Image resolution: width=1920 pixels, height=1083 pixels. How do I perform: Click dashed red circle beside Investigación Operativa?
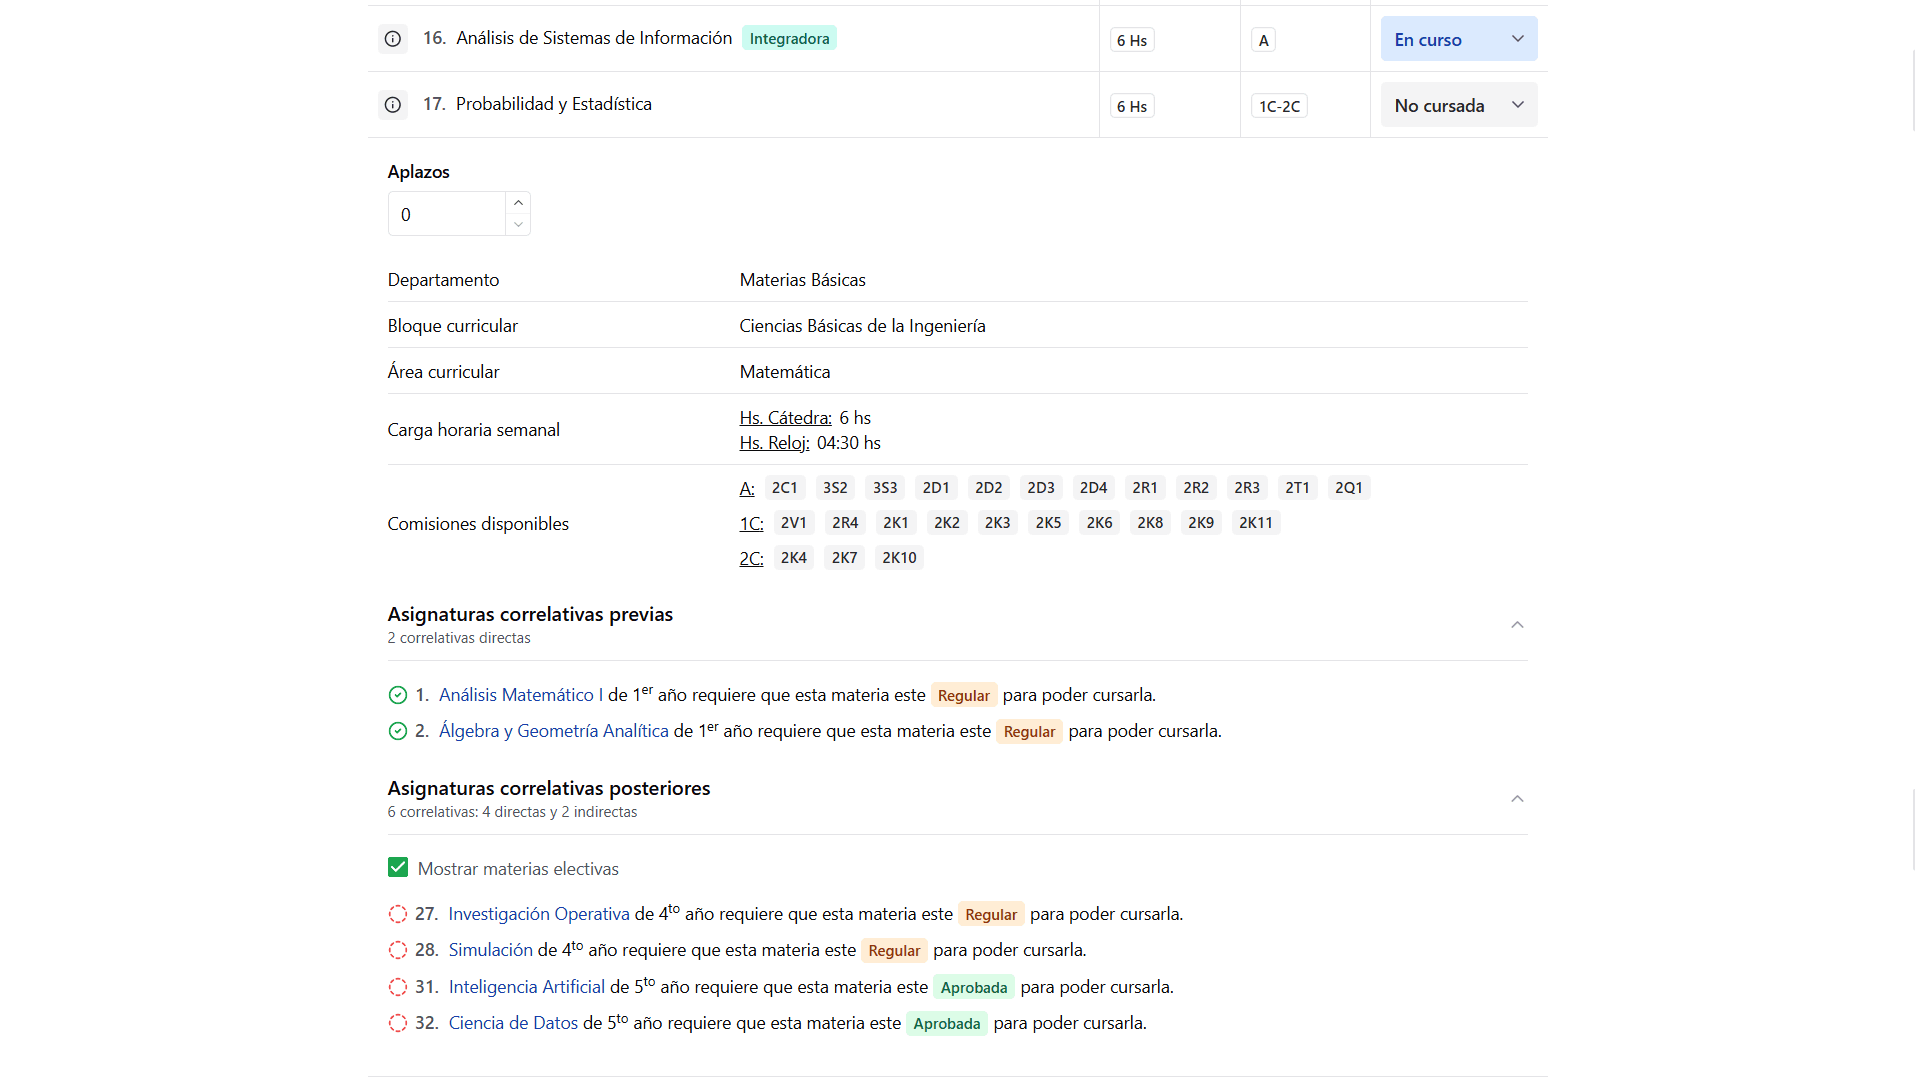click(398, 914)
